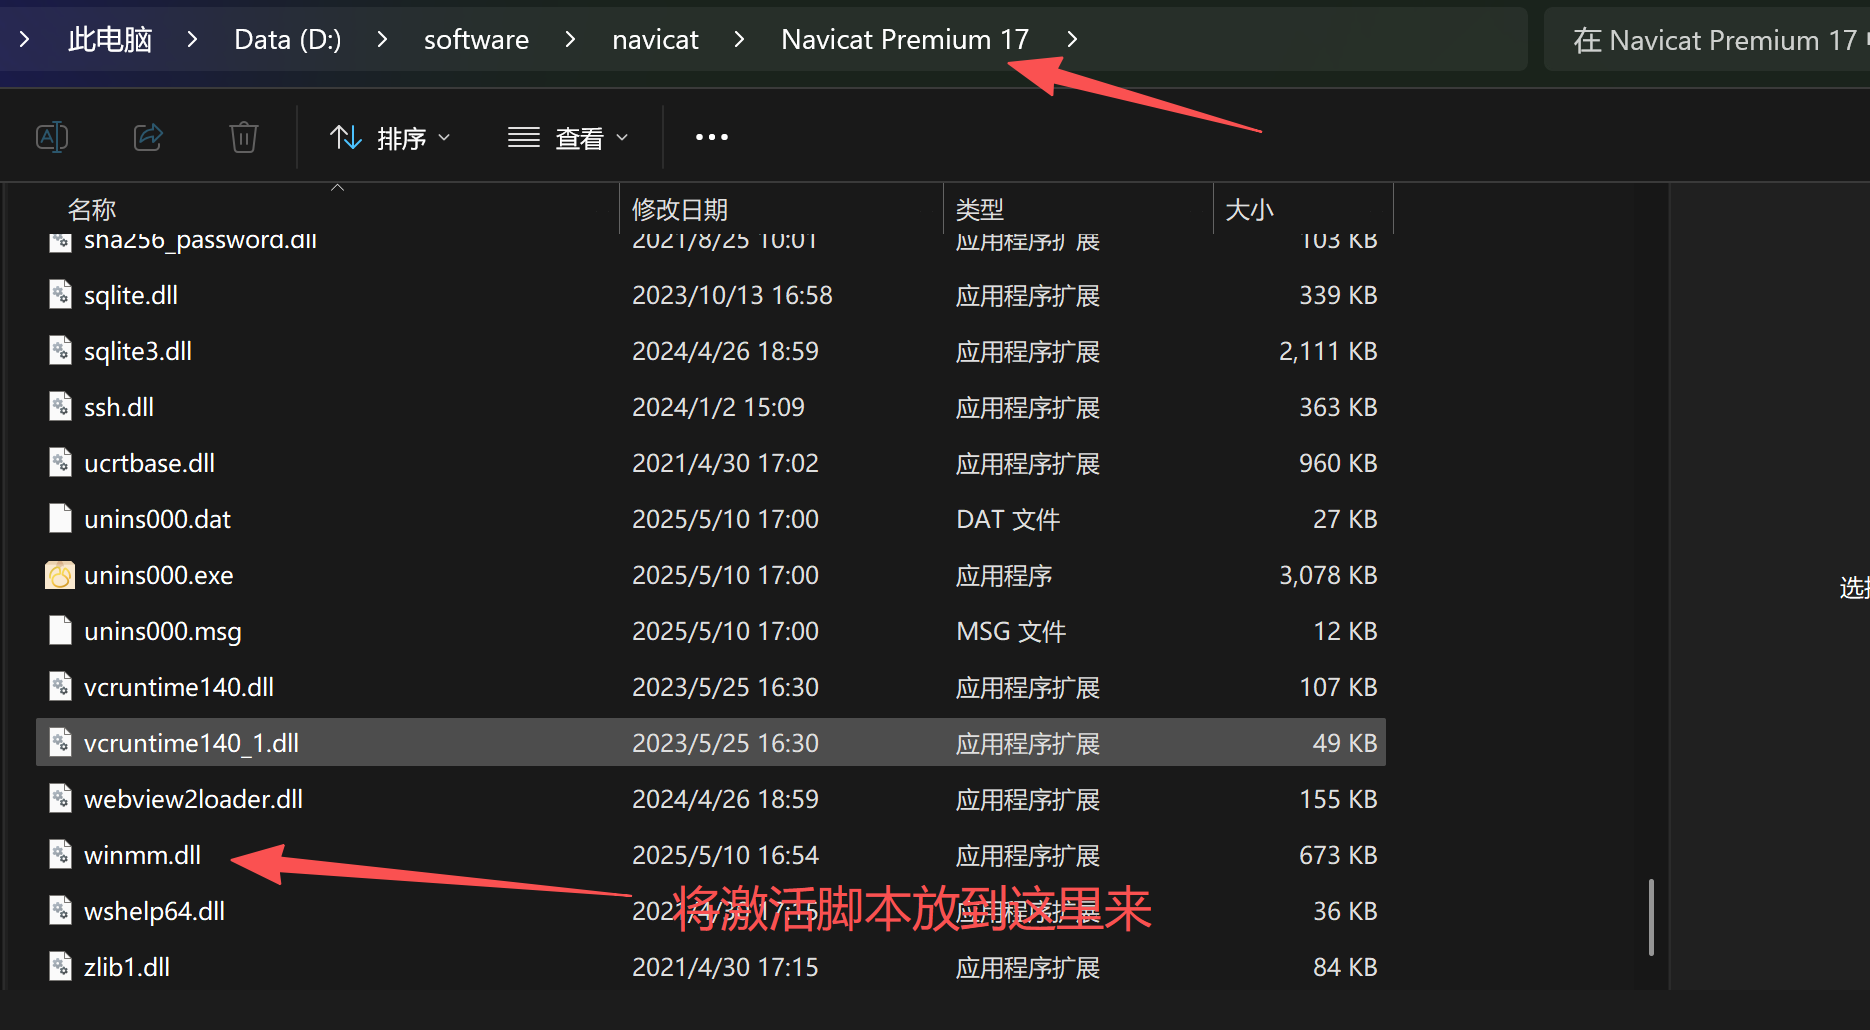Open the three-dots more options menu
The height and width of the screenshot is (1030, 1870).
[711, 137]
